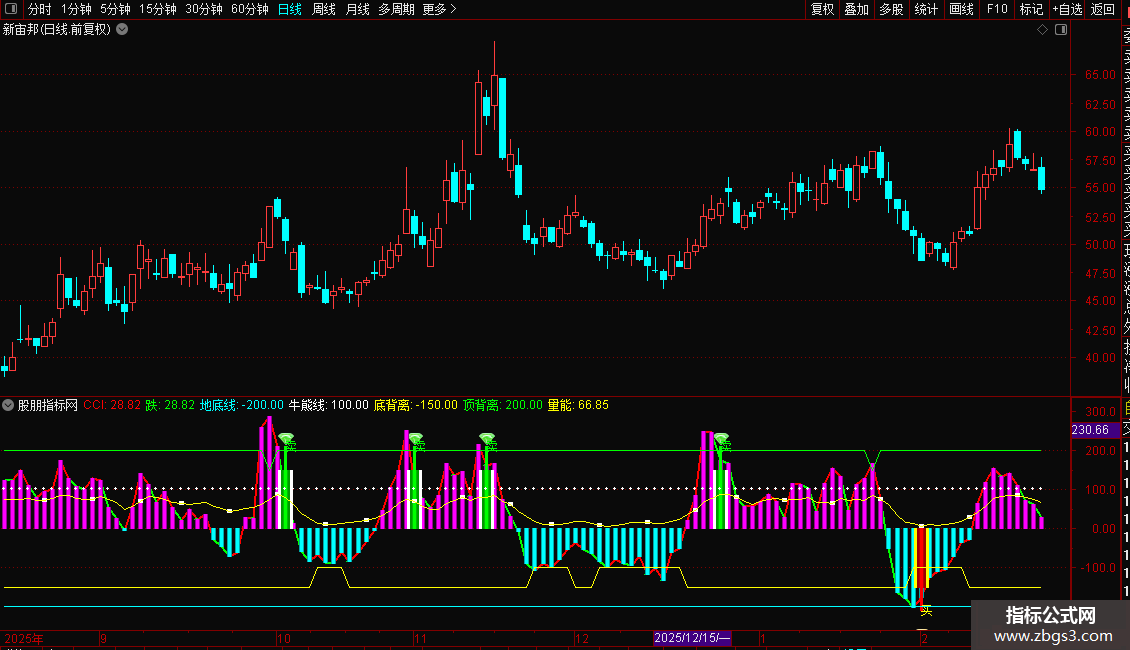Image resolution: width=1130 pixels, height=650 pixels.
Task: Click the 顶背离: 200.00 label
Action: click(x=502, y=405)
